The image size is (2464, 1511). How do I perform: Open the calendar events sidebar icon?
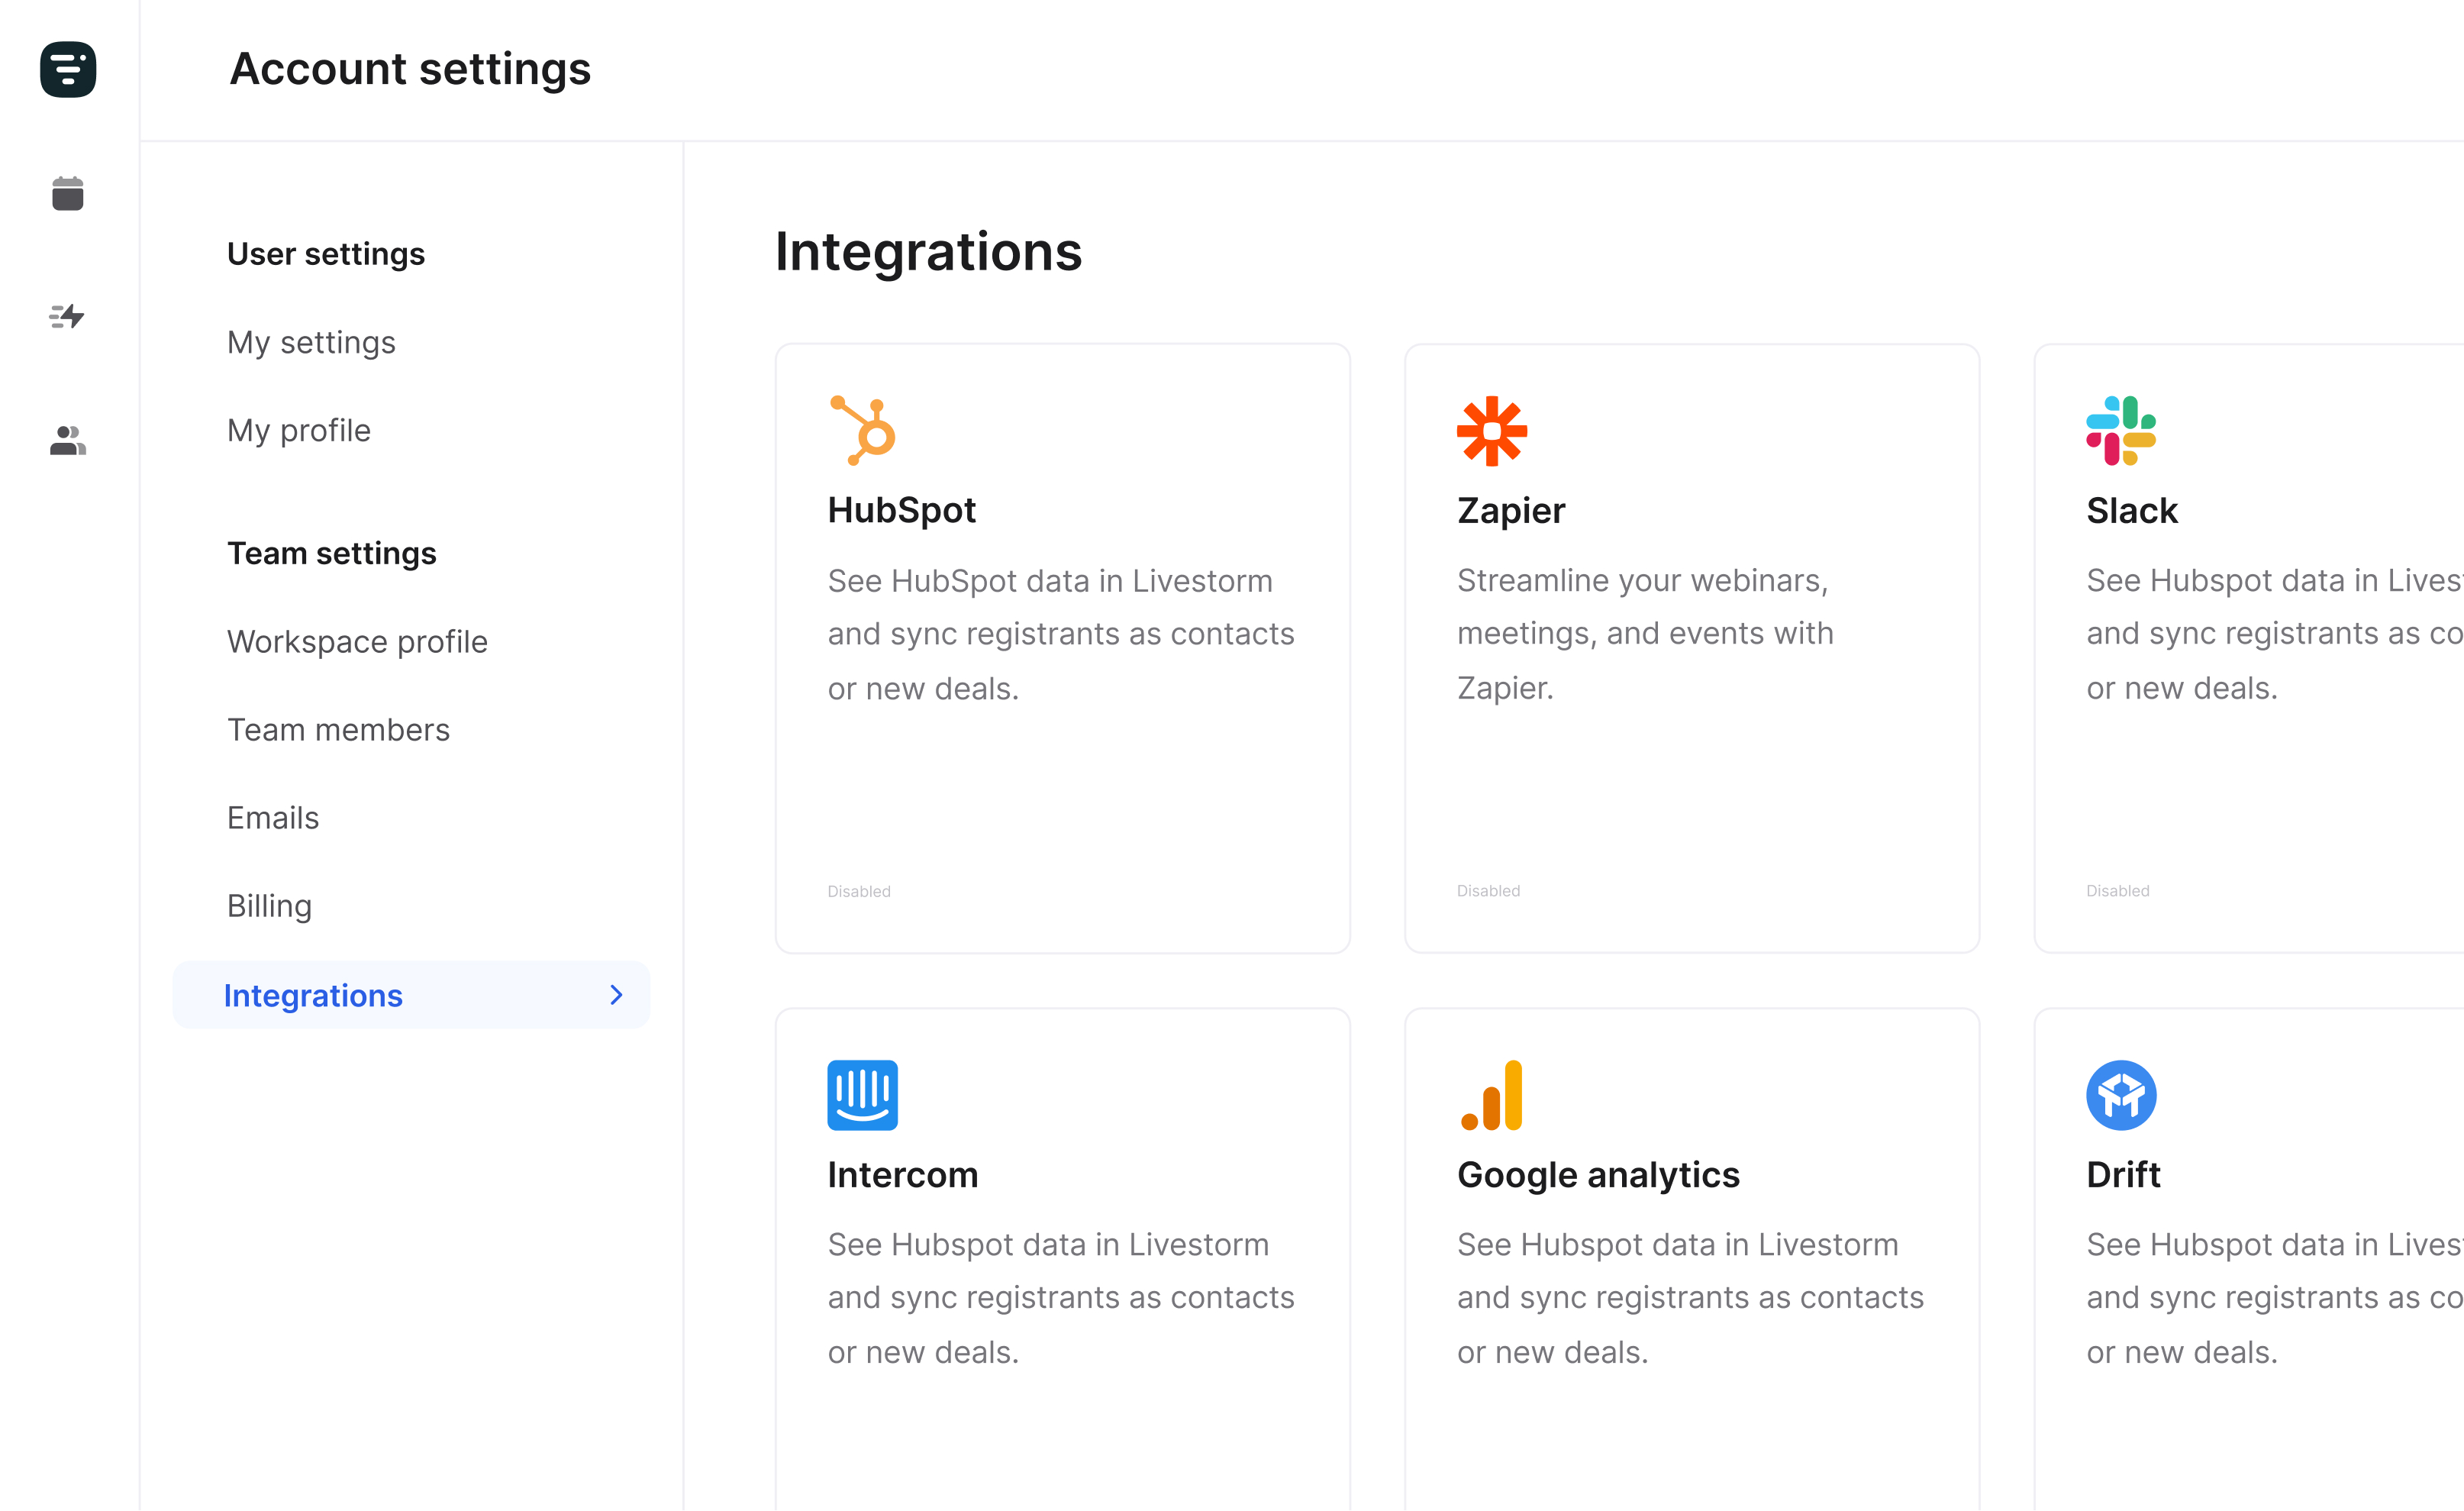click(x=68, y=193)
